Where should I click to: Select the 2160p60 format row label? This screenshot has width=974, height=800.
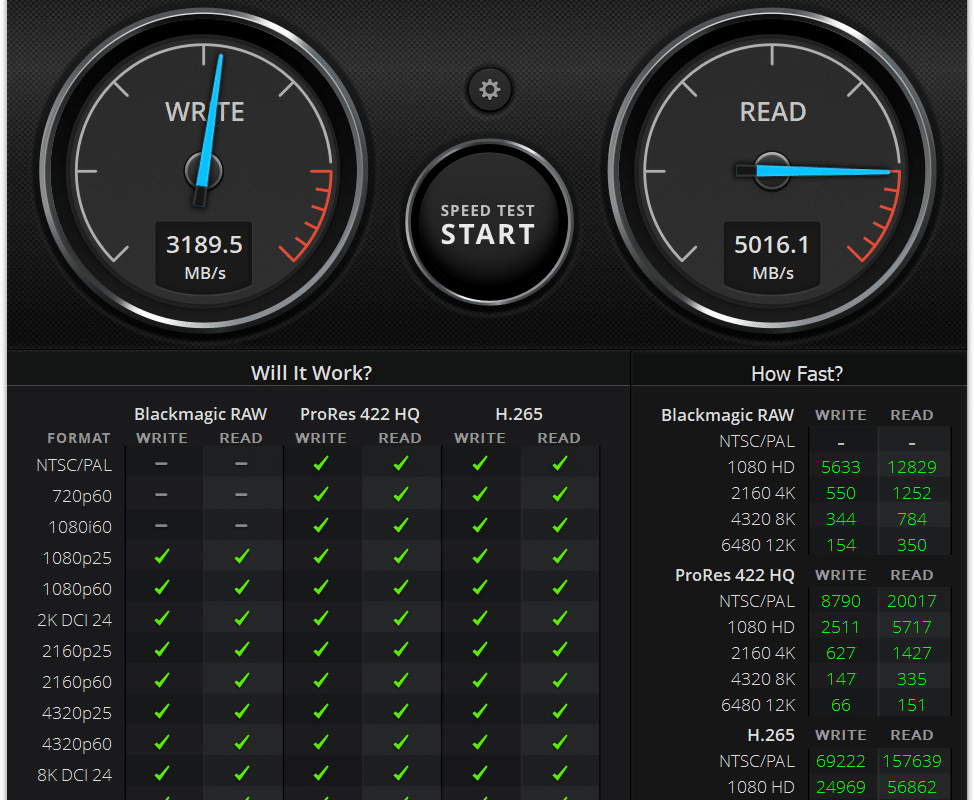pos(77,682)
